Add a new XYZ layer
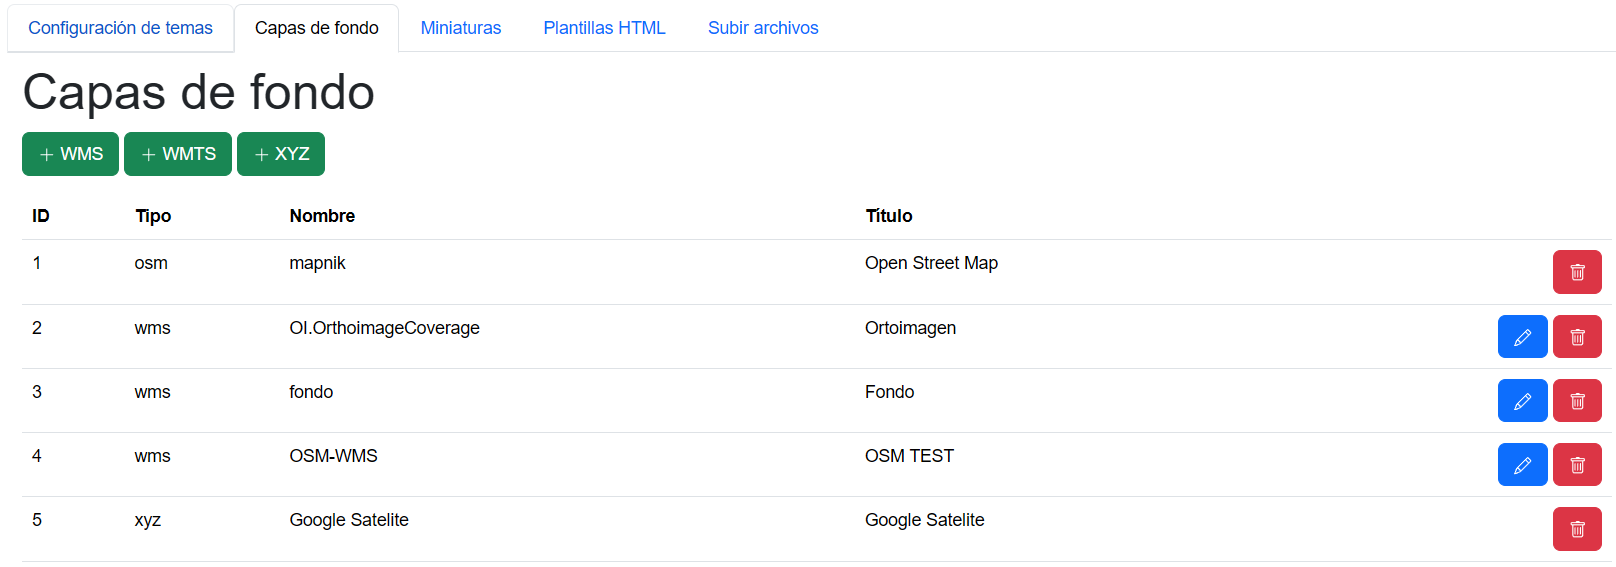The image size is (1616, 567). [x=281, y=154]
